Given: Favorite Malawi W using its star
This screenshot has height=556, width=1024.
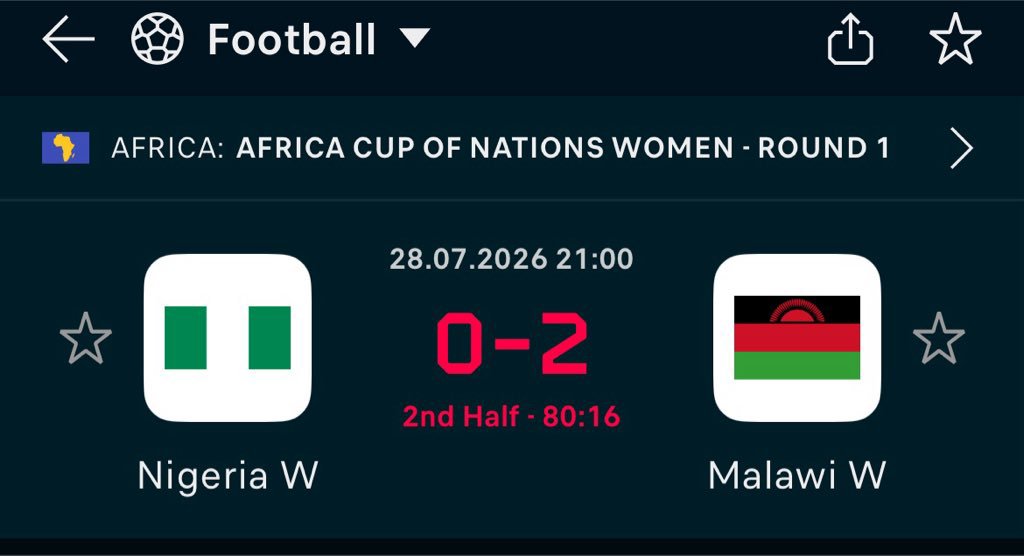Looking at the screenshot, I should coord(938,338).
